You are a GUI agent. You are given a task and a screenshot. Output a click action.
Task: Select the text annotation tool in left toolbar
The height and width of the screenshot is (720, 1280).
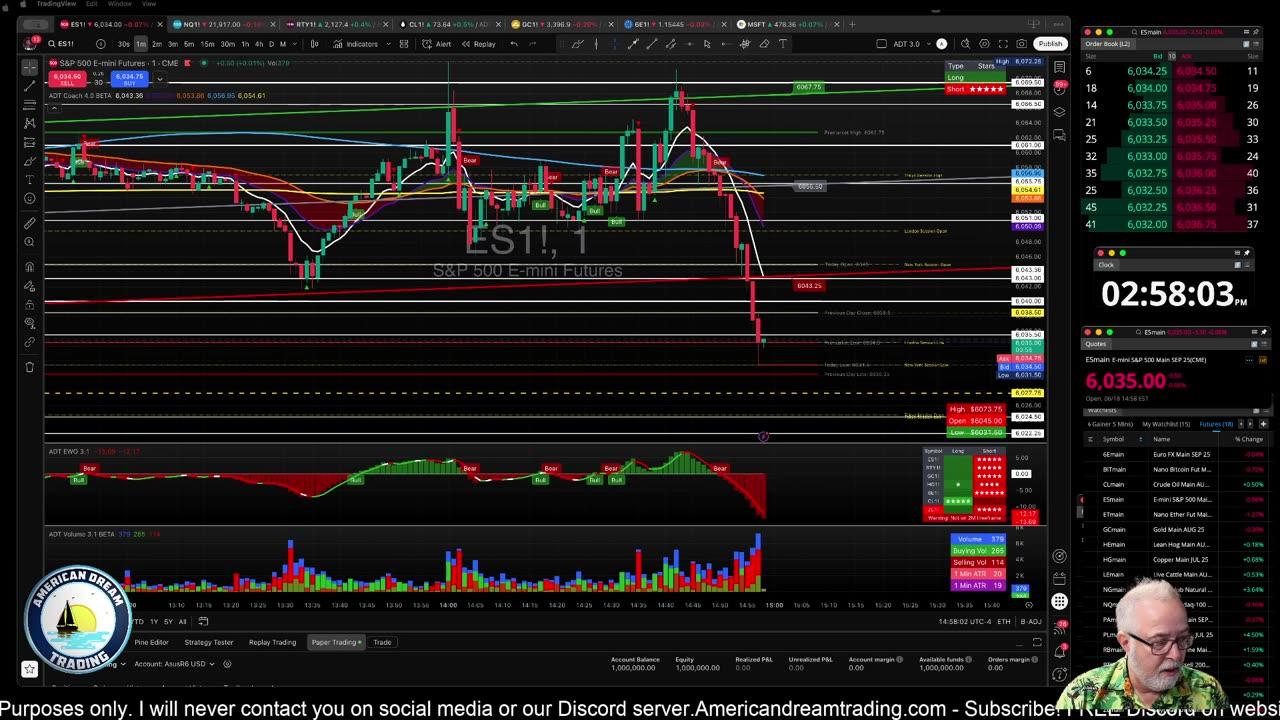click(x=29, y=180)
